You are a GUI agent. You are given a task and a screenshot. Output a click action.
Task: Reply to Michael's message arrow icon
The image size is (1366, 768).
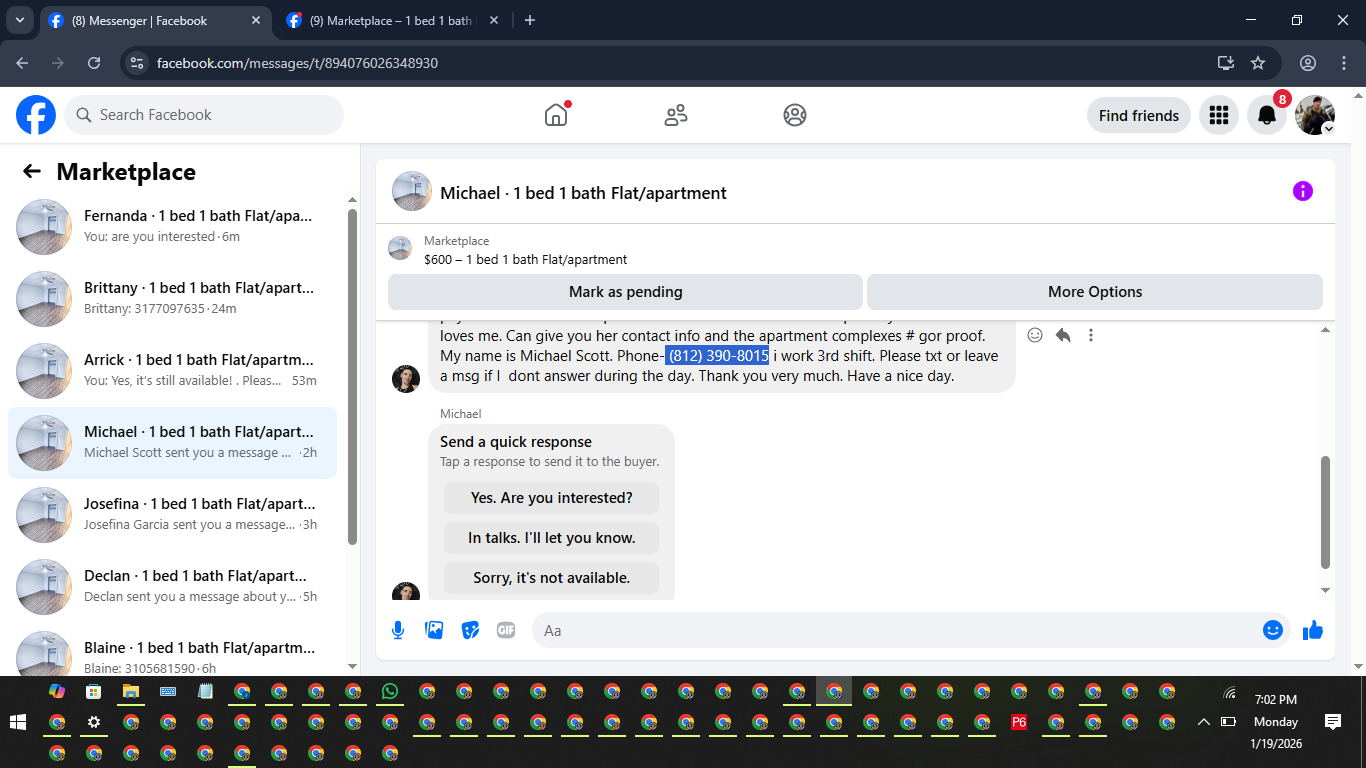click(1063, 335)
